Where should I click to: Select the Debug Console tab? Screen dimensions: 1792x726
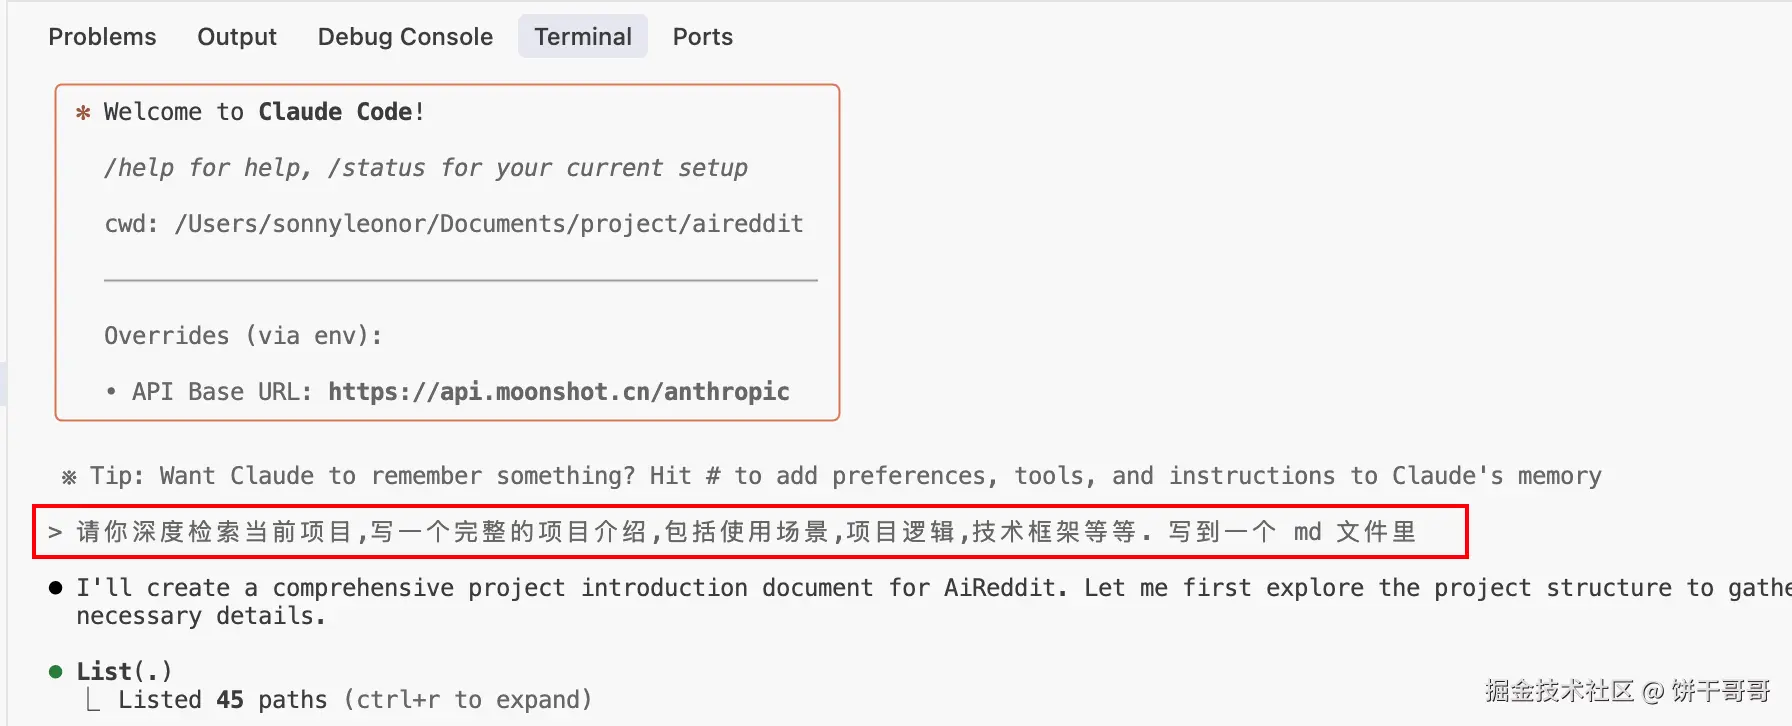click(x=405, y=37)
